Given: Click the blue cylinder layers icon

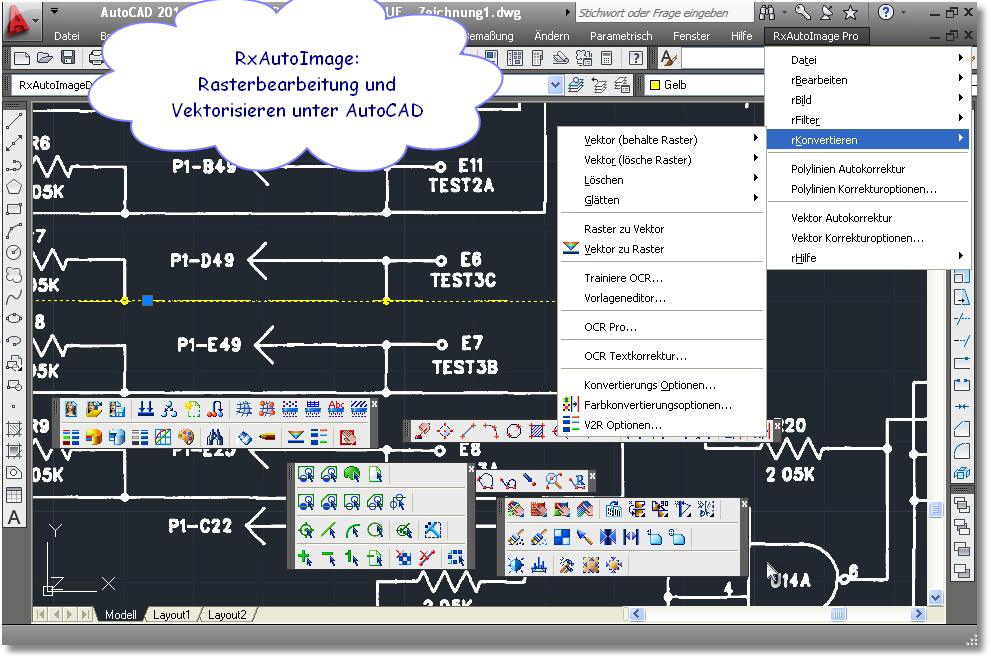Looking at the screenshot, I should click(x=117, y=437).
